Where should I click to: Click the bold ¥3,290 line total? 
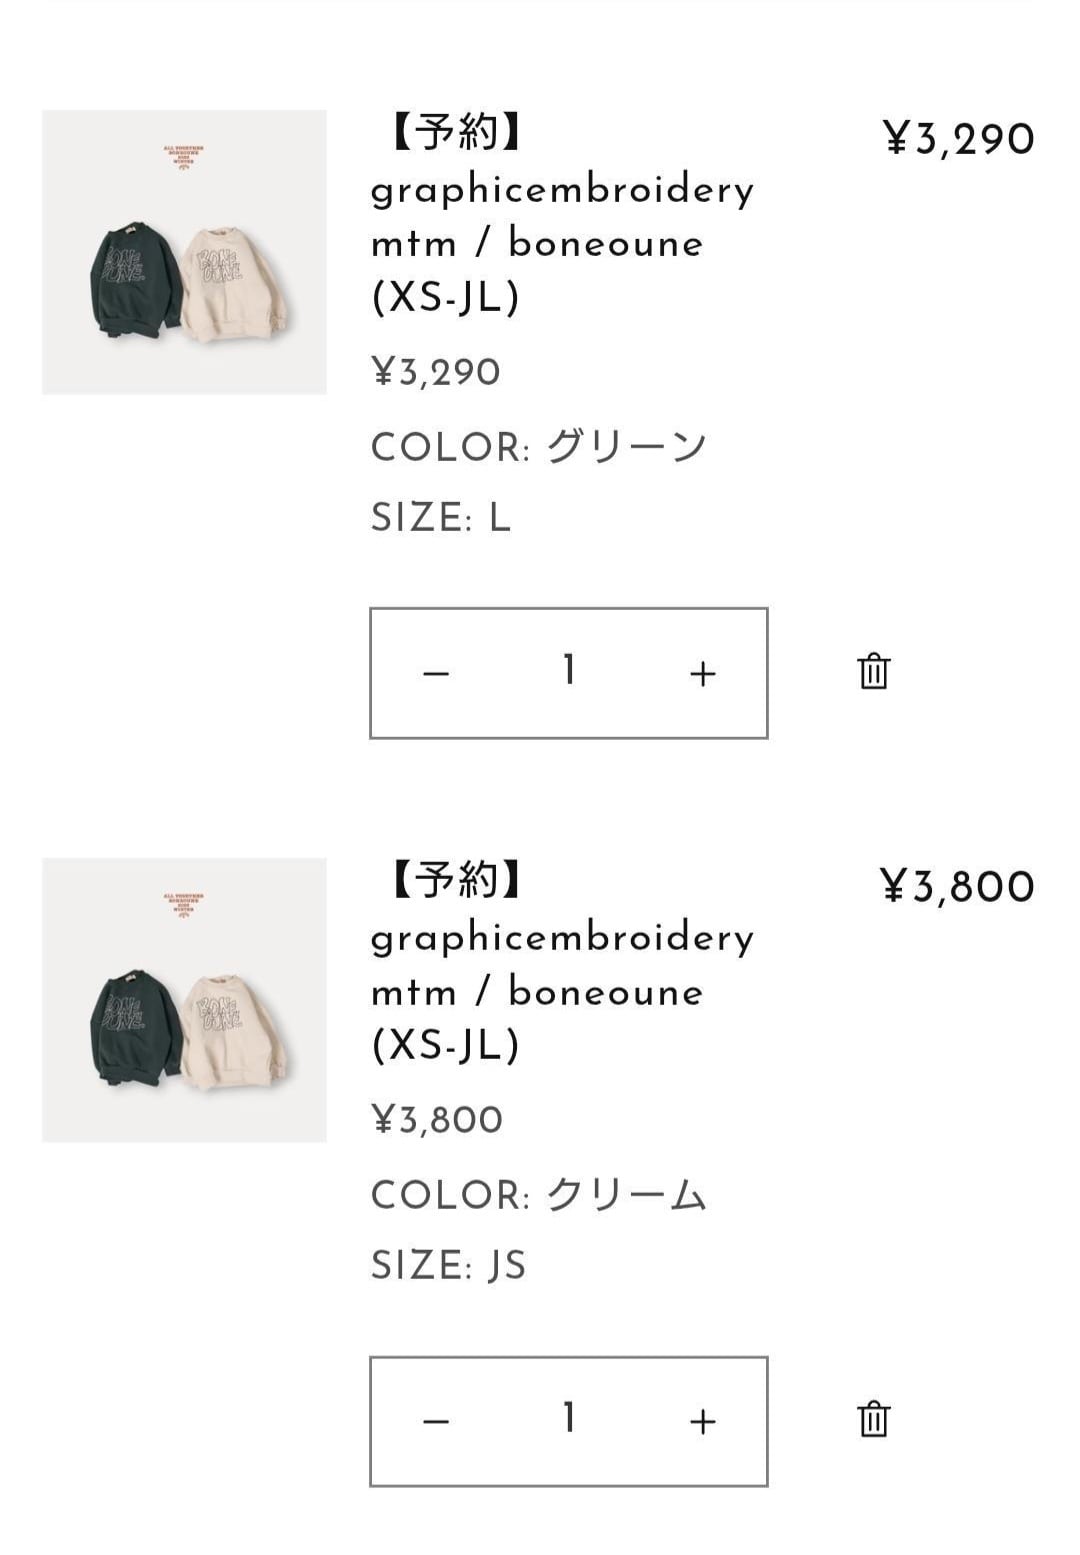click(x=958, y=139)
